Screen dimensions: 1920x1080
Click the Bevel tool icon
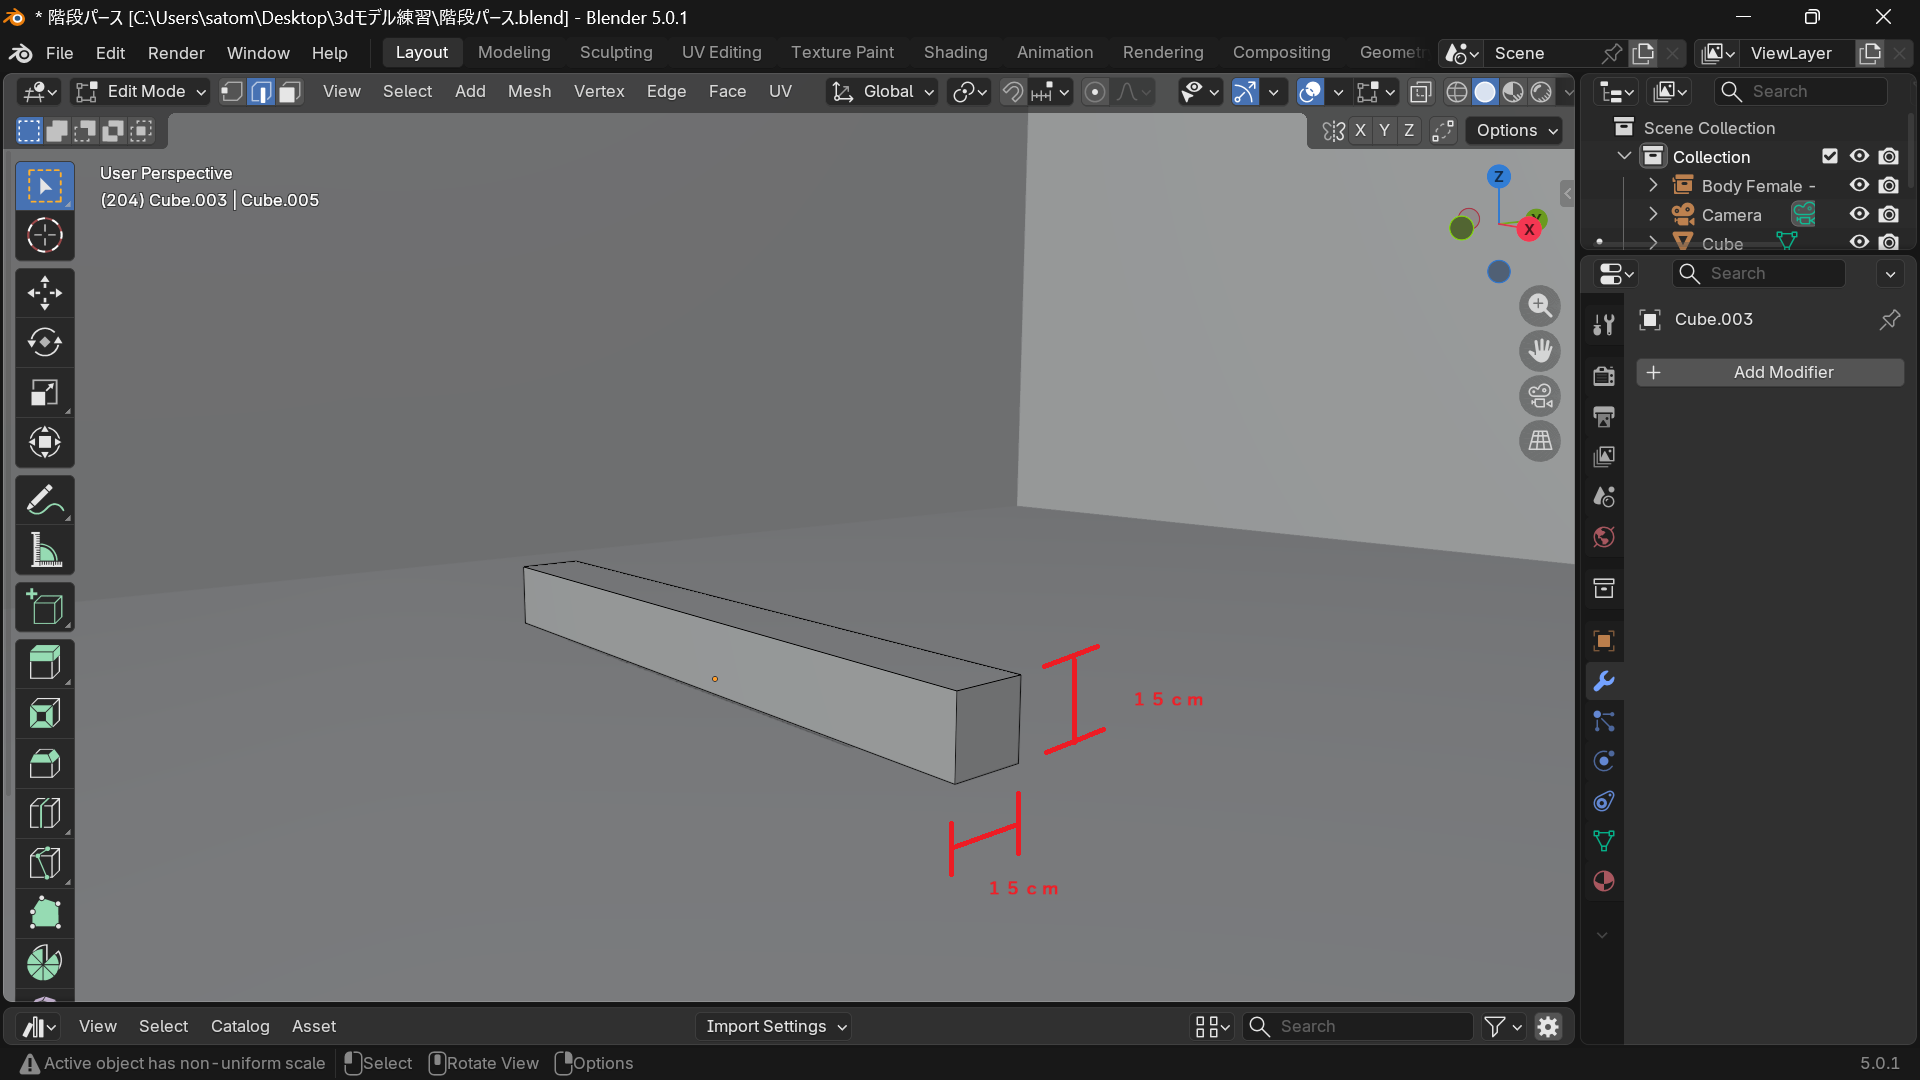pyautogui.click(x=44, y=763)
